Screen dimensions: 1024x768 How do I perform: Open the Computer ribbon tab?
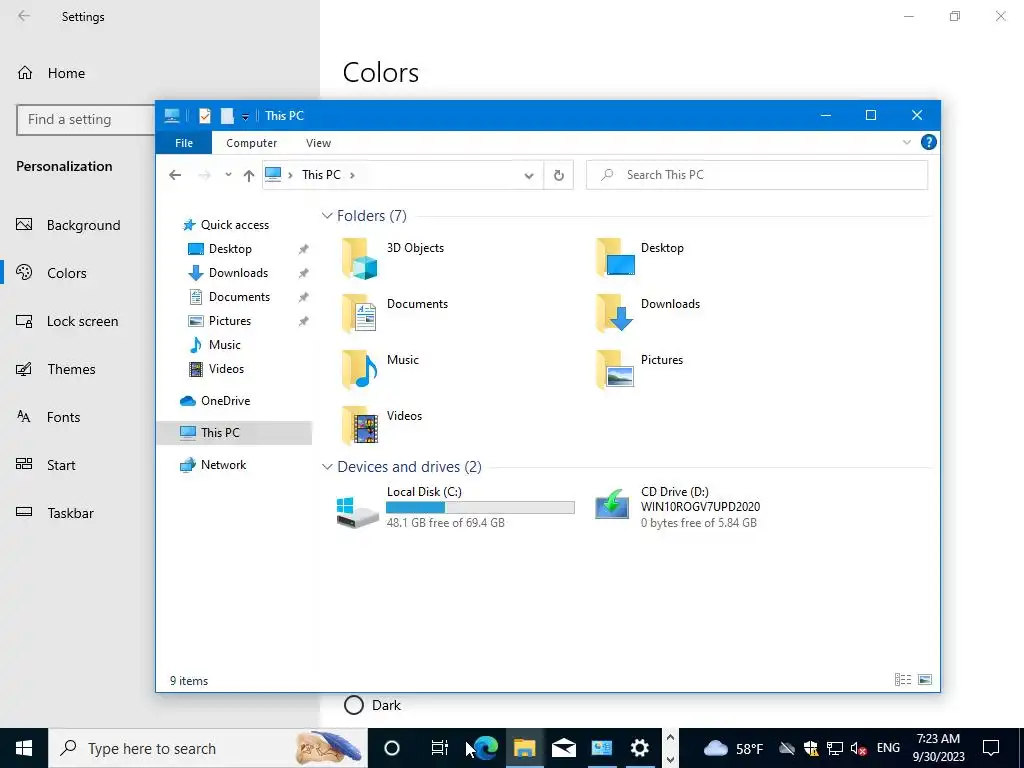251,143
